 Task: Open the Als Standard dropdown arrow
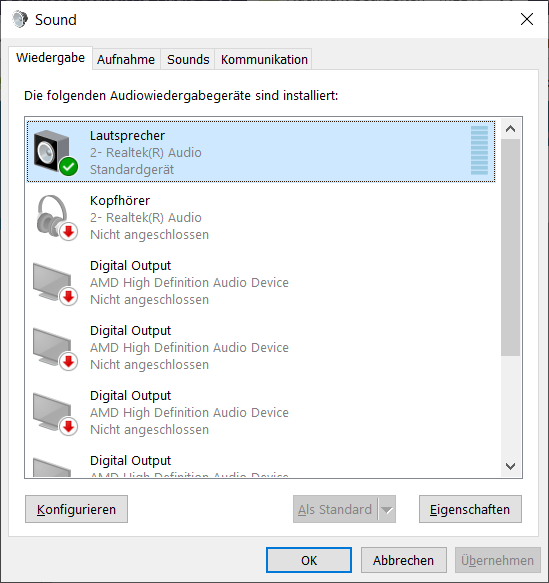387,509
